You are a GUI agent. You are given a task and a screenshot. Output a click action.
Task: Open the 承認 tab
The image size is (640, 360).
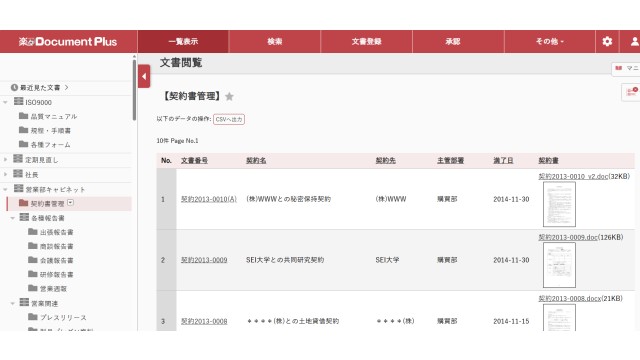coord(453,41)
